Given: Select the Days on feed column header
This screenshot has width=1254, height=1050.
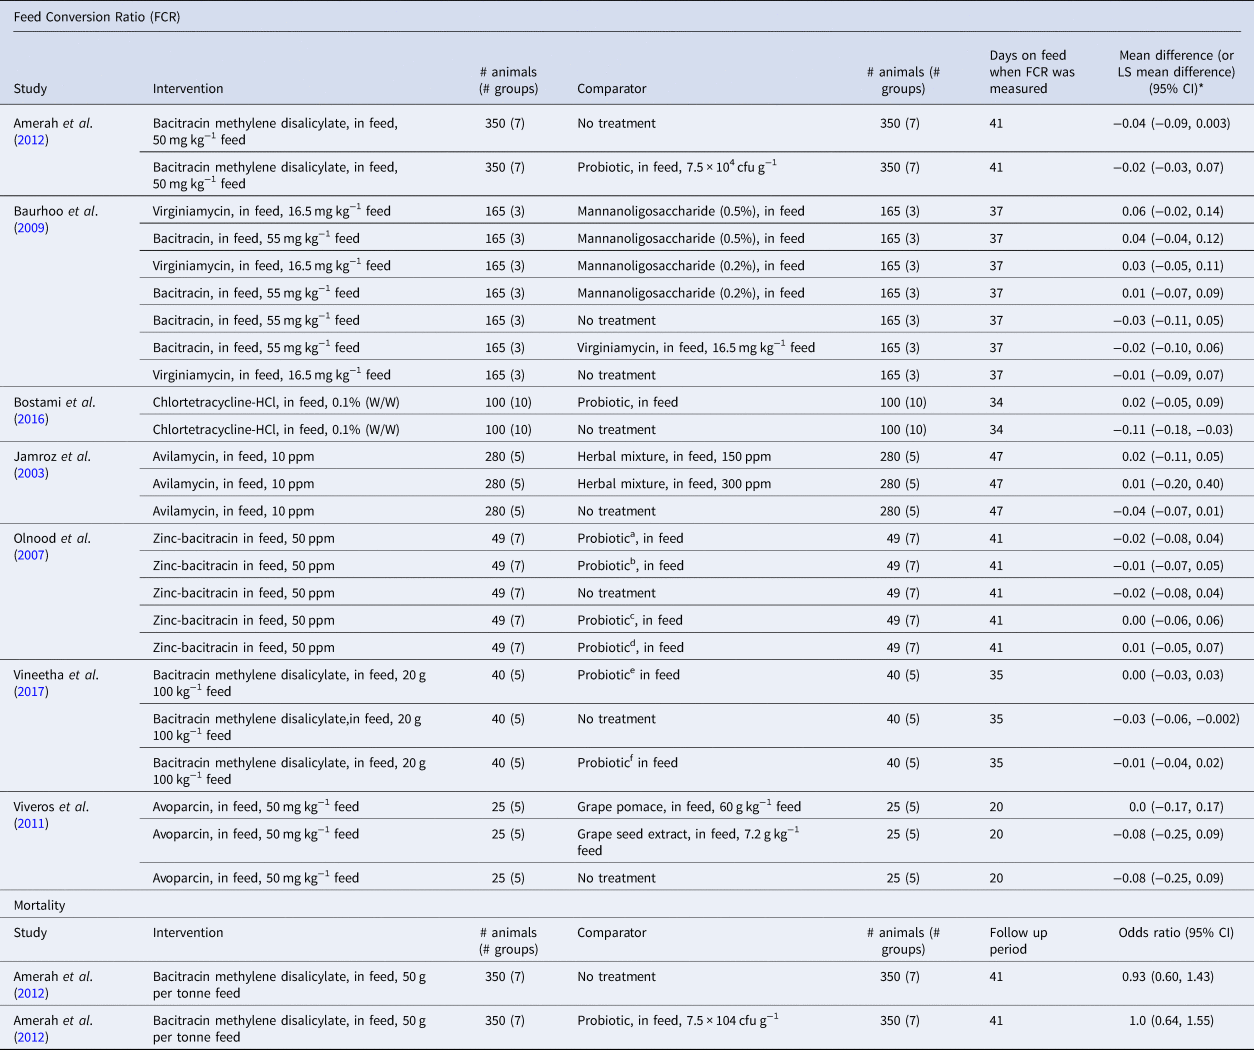Looking at the screenshot, I should (1028, 72).
